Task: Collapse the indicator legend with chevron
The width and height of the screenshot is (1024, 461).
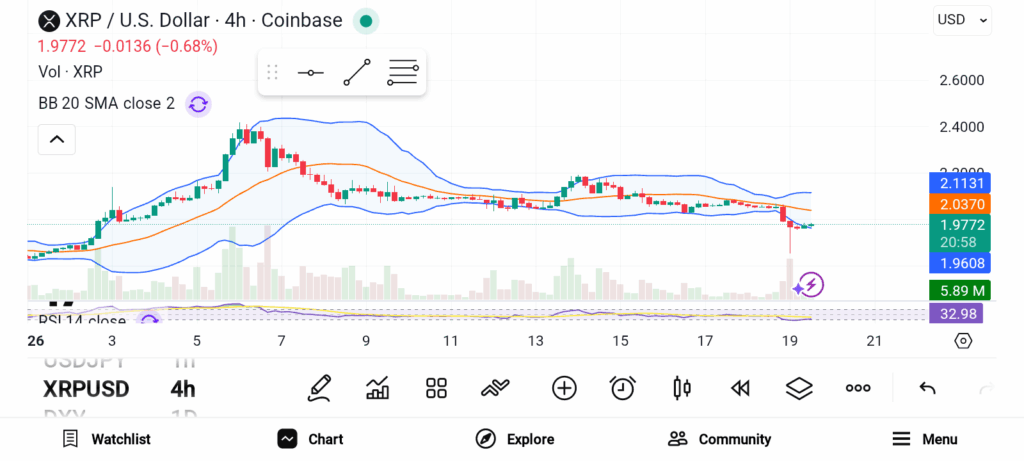Action: [57, 139]
